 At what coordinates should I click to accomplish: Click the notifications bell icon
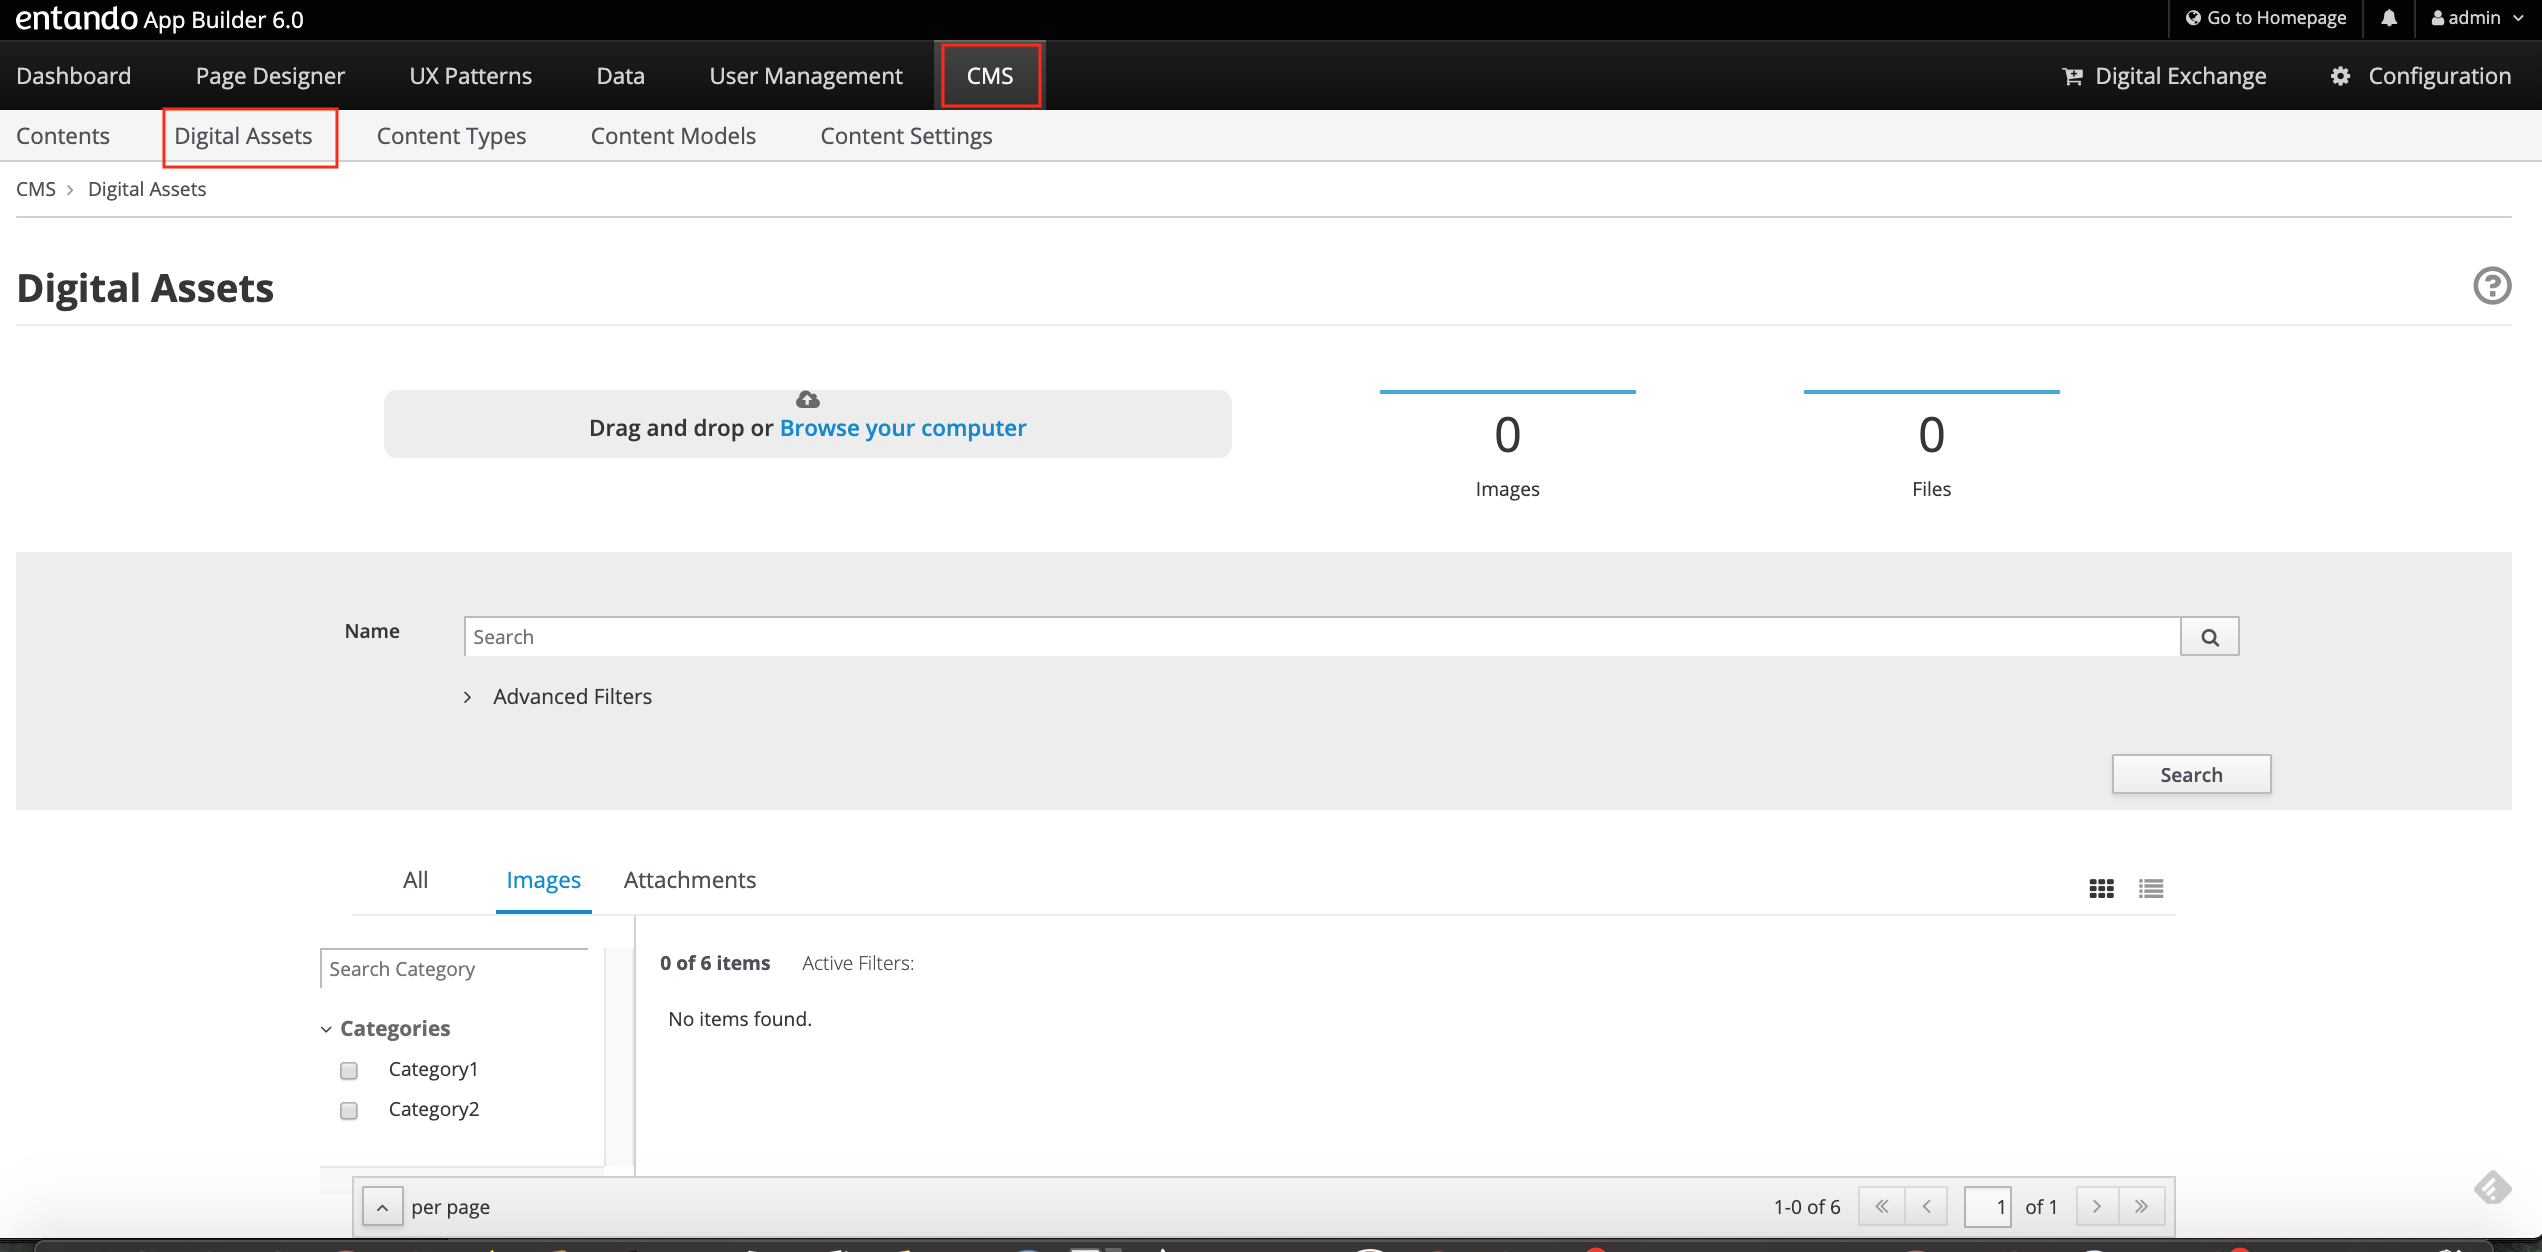click(x=2389, y=18)
